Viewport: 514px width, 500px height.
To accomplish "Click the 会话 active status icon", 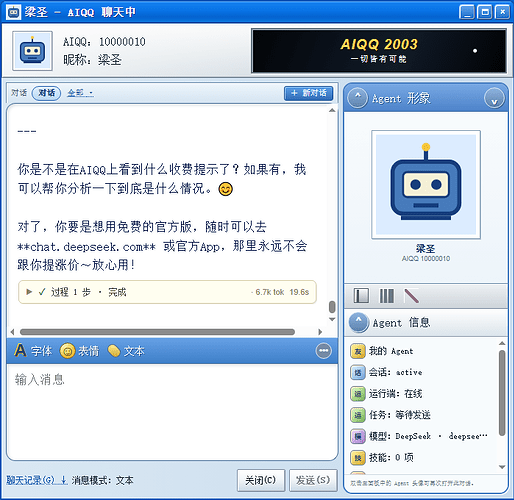I will [358, 373].
